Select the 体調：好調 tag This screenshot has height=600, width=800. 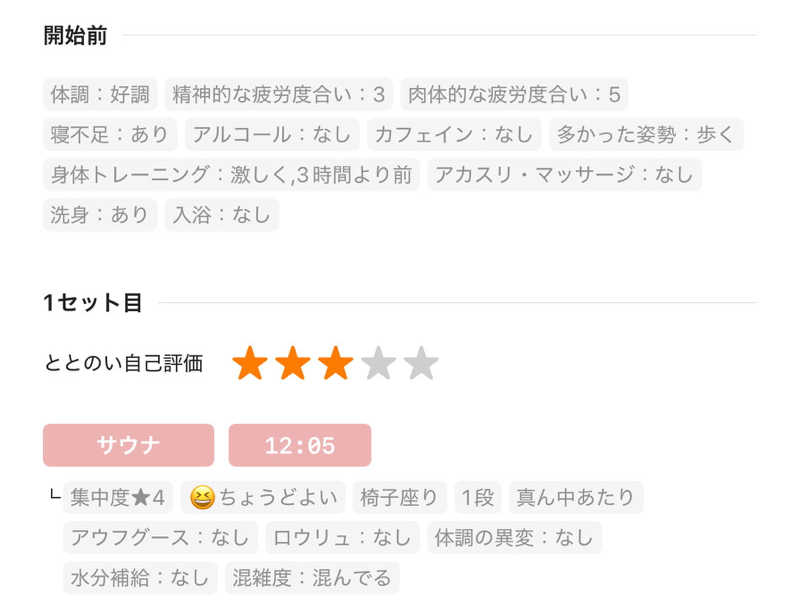100,95
